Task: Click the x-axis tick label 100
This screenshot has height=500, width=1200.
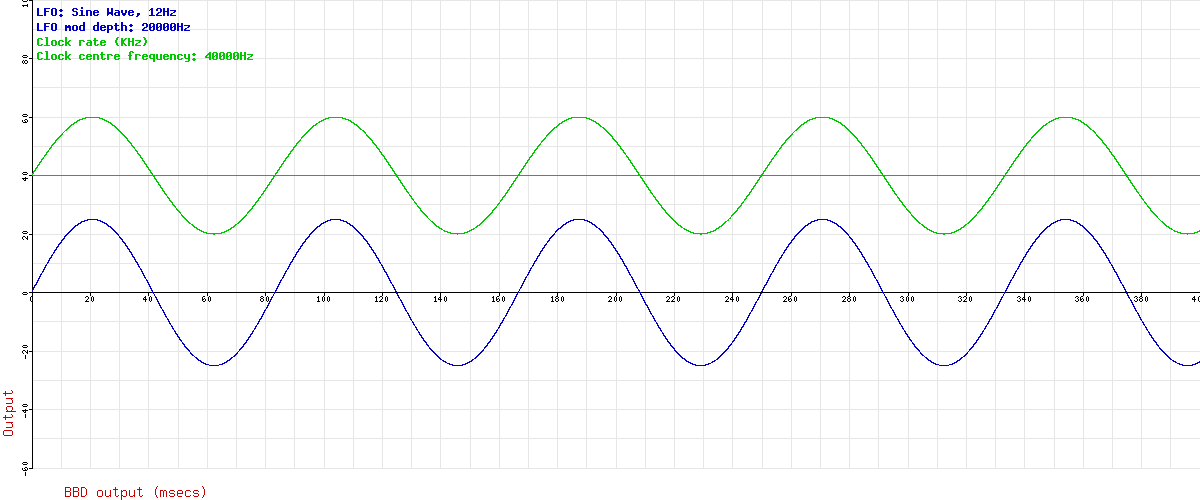Action: pos(323,299)
